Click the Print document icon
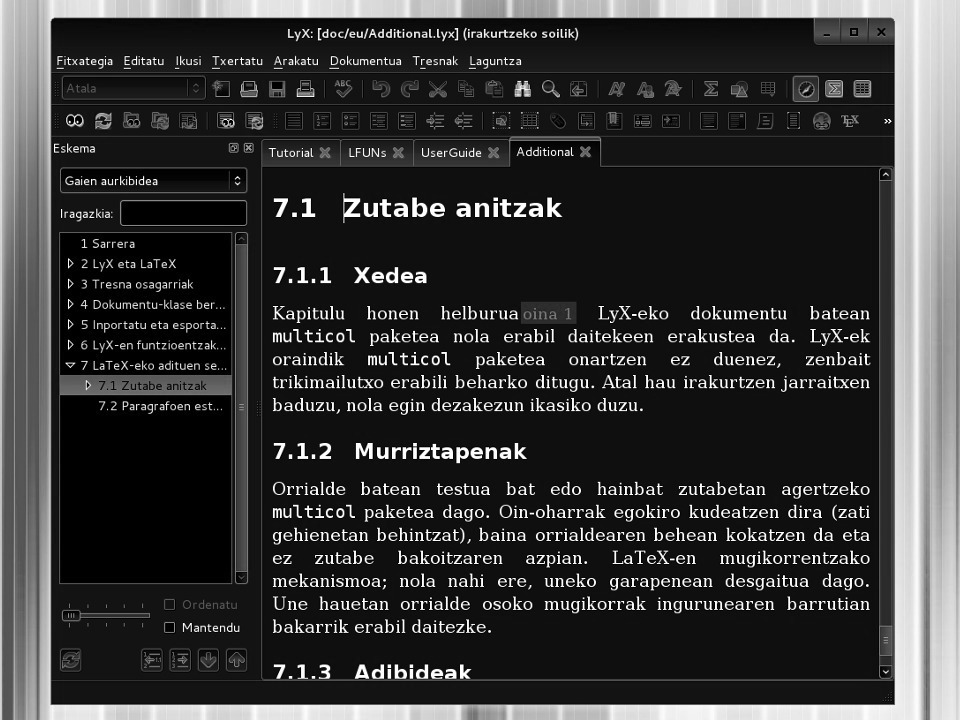The height and width of the screenshot is (720, 960). tap(306, 89)
